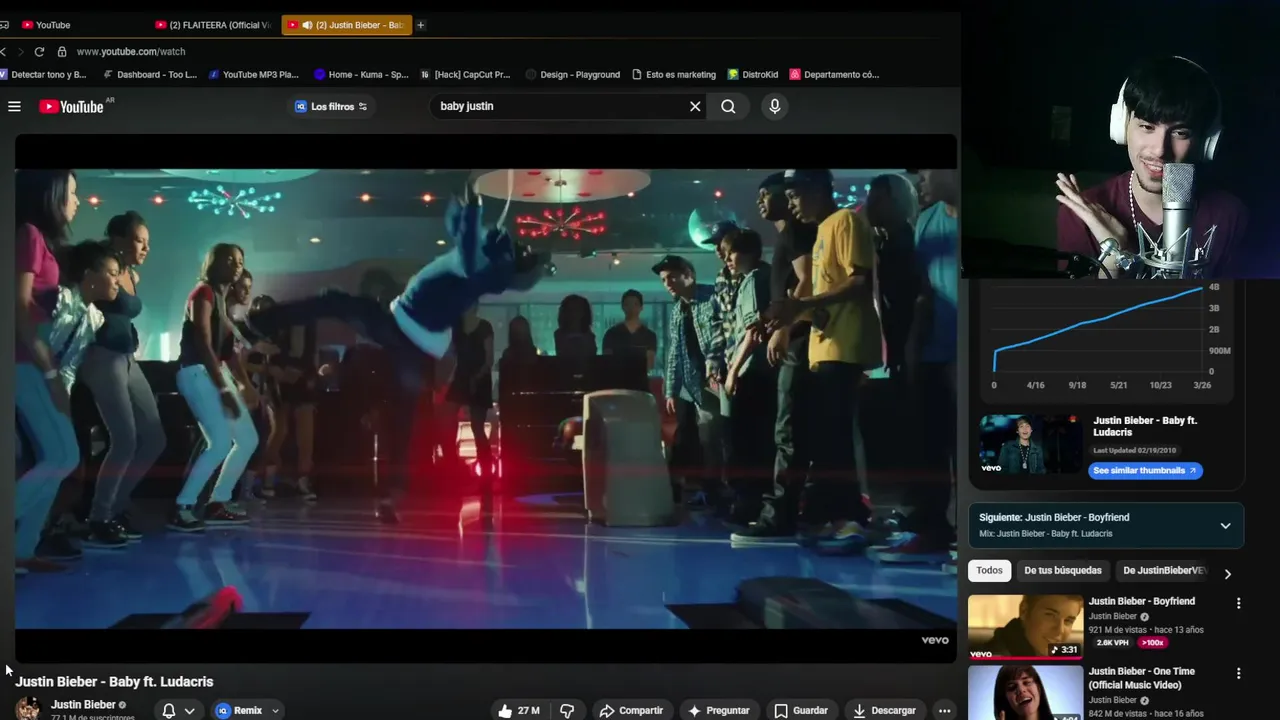Open Justin Bieber channel avatar
Viewport: 1280px width, 720px height.
click(x=28, y=708)
